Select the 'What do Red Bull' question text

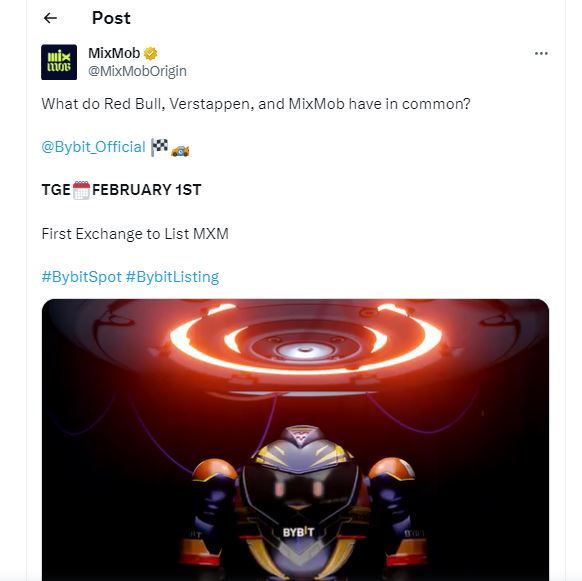coord(256,104)
